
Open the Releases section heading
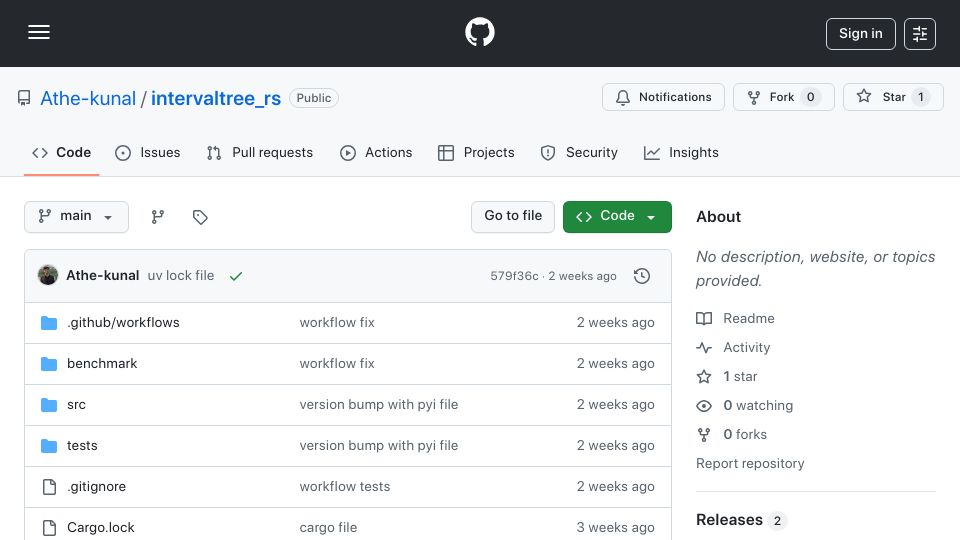coord(729,520)
